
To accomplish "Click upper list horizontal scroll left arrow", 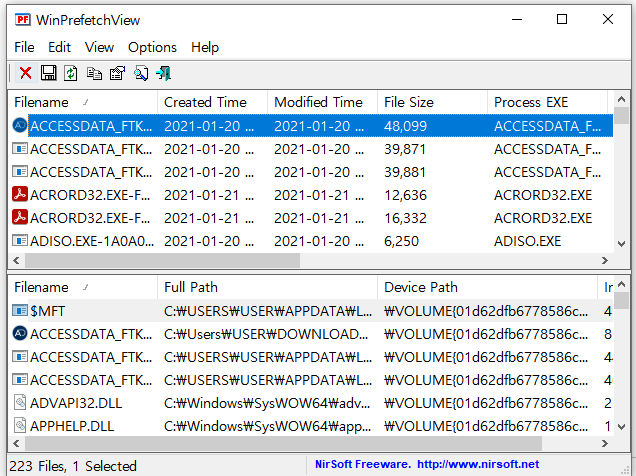I will tap(16, 260).
